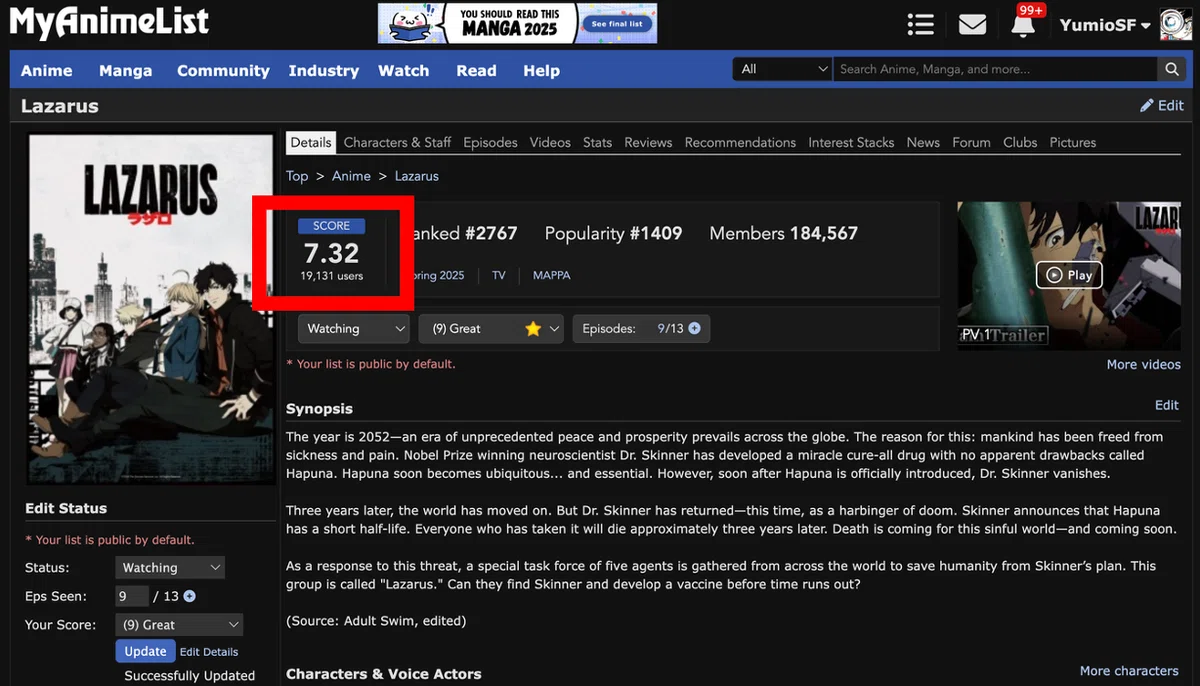Click the MAPPA studio link
Viewport: 1200px width, 686px height.
coord(552,275)
